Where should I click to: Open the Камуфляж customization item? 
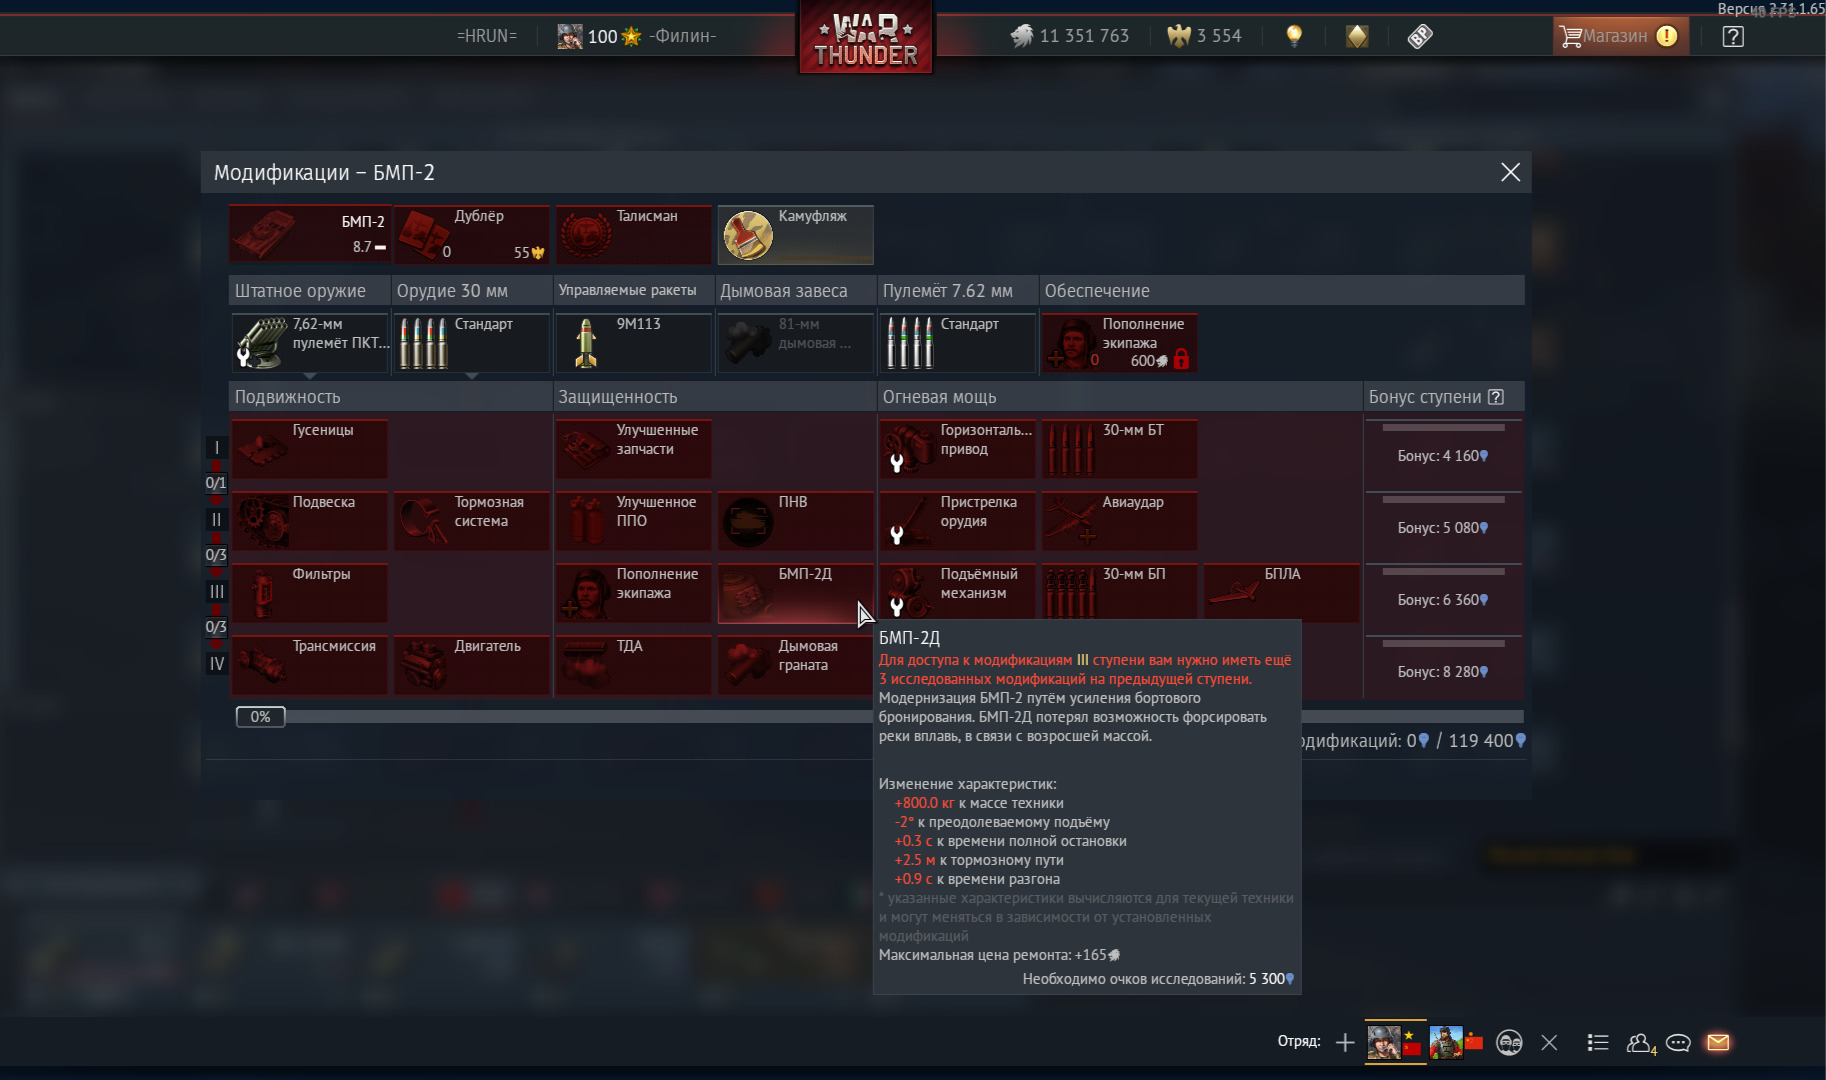coord(796,234)
